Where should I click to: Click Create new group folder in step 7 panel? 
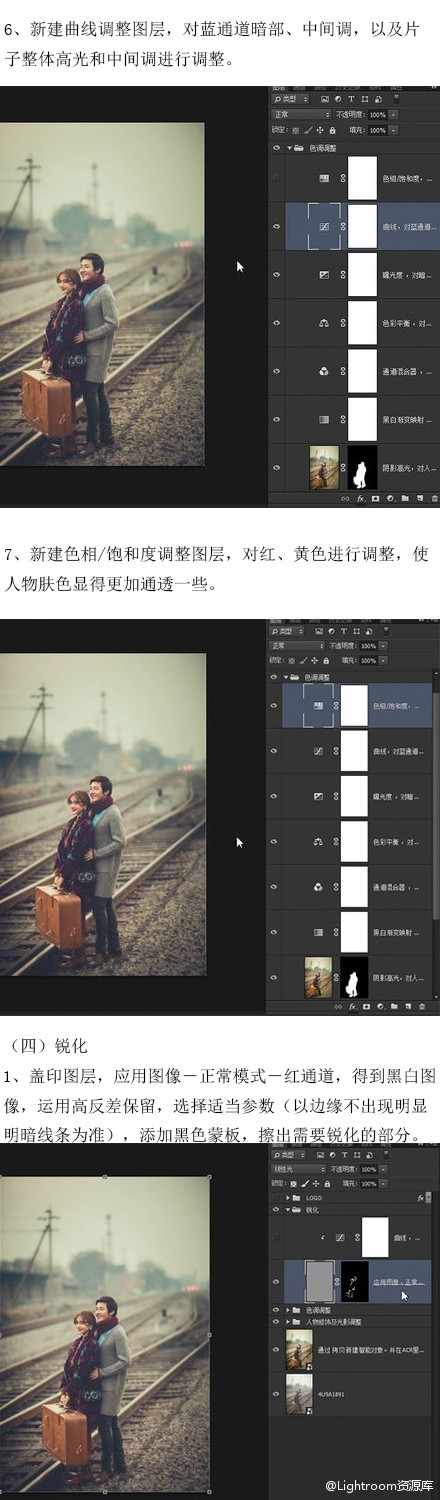pyautogui.click(x=394, y=1007)
